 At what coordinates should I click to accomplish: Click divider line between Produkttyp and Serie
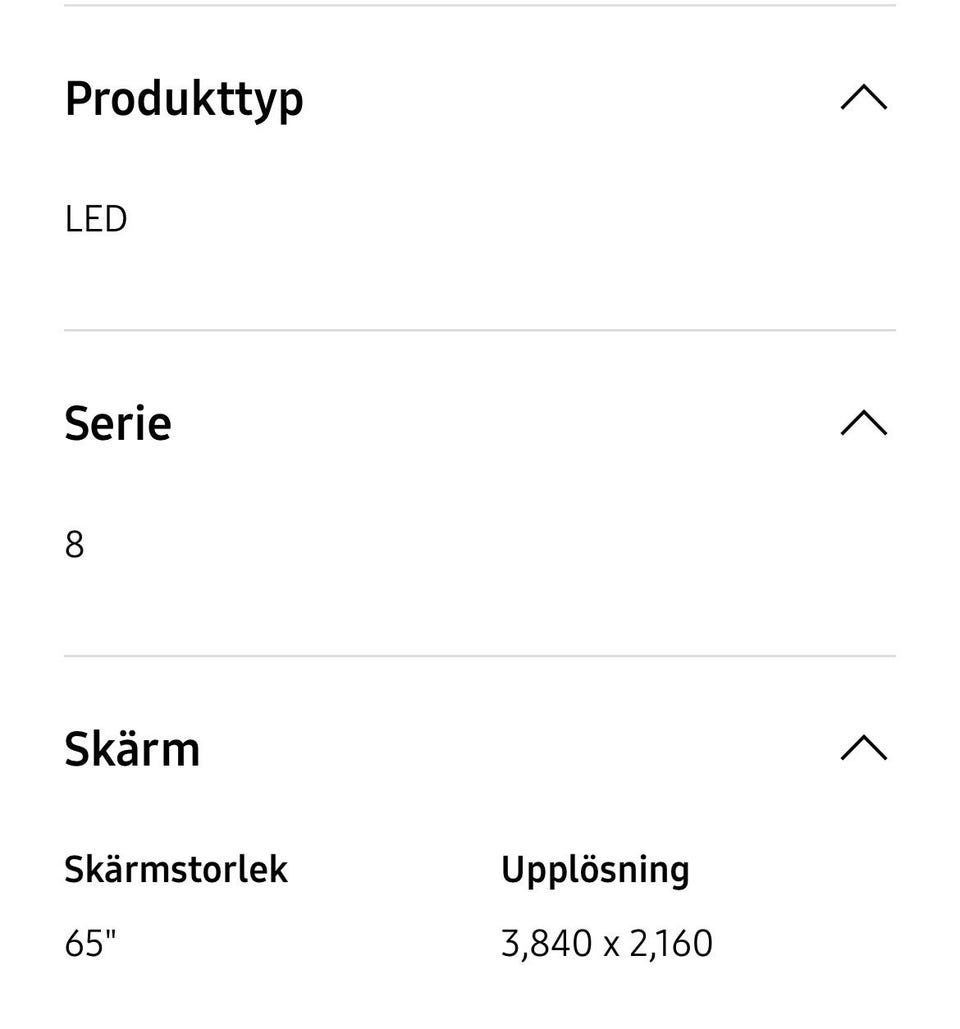coord(480,330)
